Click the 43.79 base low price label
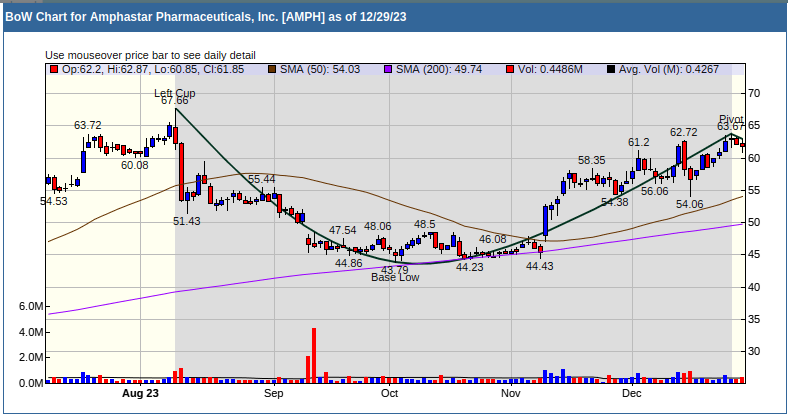788x416 pixels. tap(395, 270)
